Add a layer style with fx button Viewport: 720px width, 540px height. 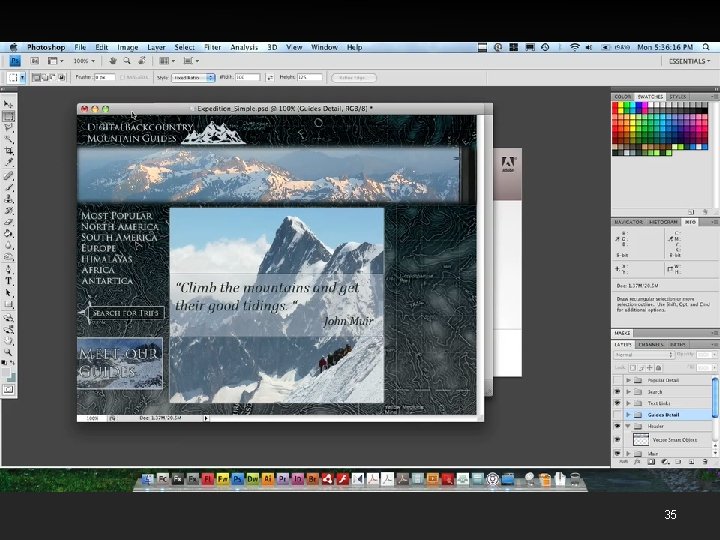coord(637,462)
